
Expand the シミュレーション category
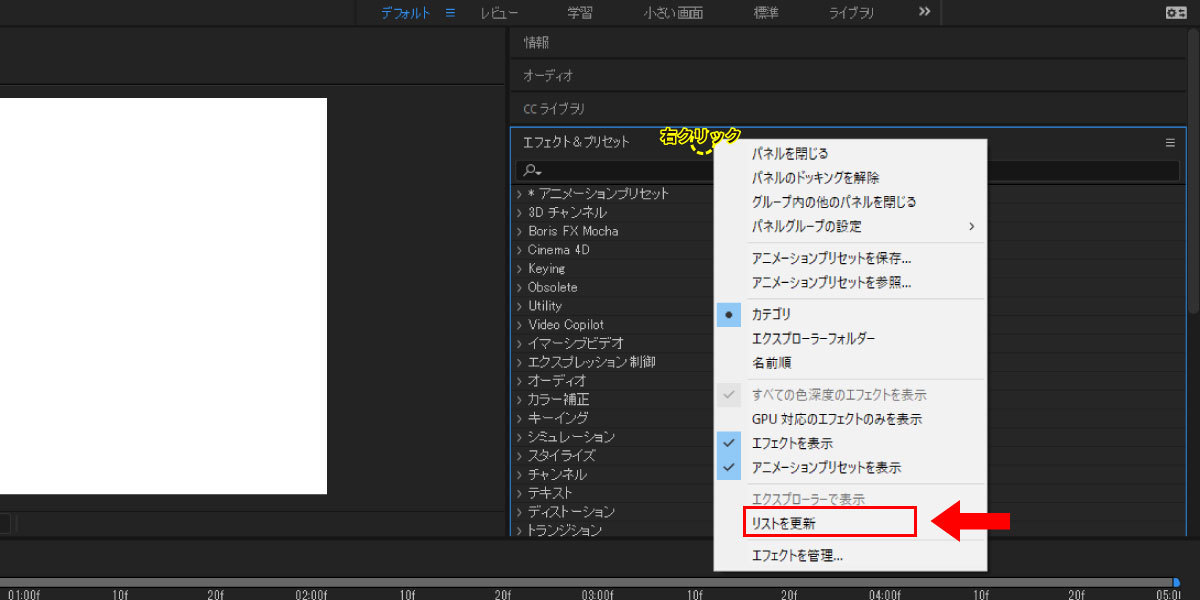click(x=520, y=437)
